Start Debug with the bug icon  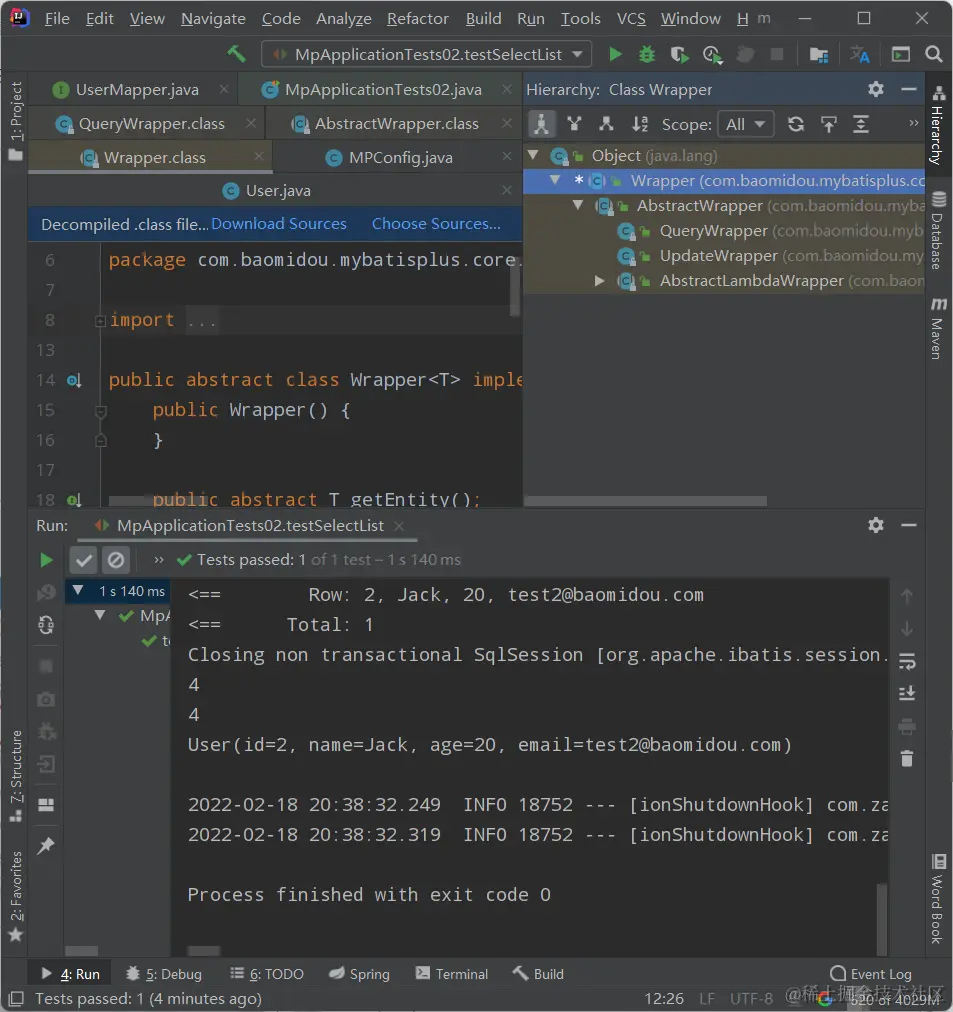coord(647,54)
